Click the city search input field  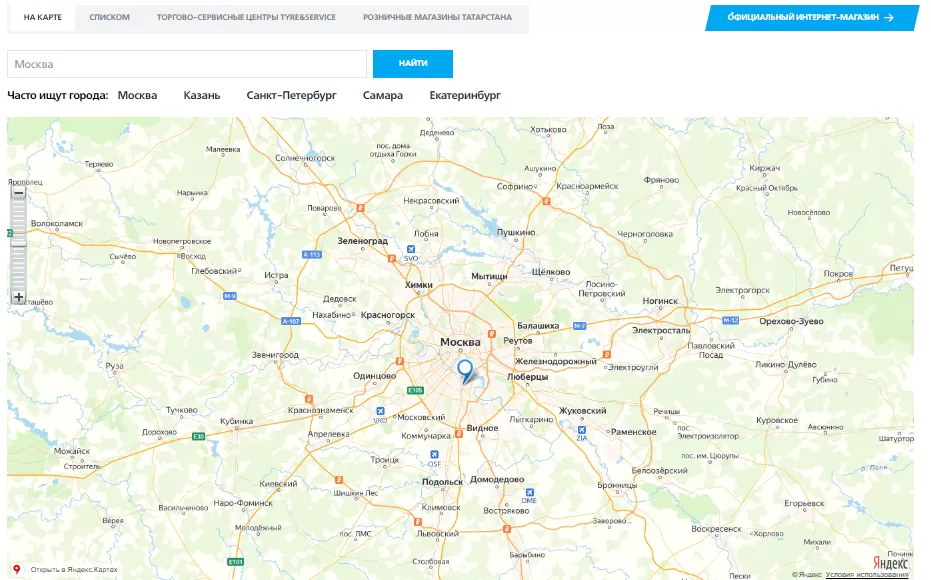click(x=187, y=64)
